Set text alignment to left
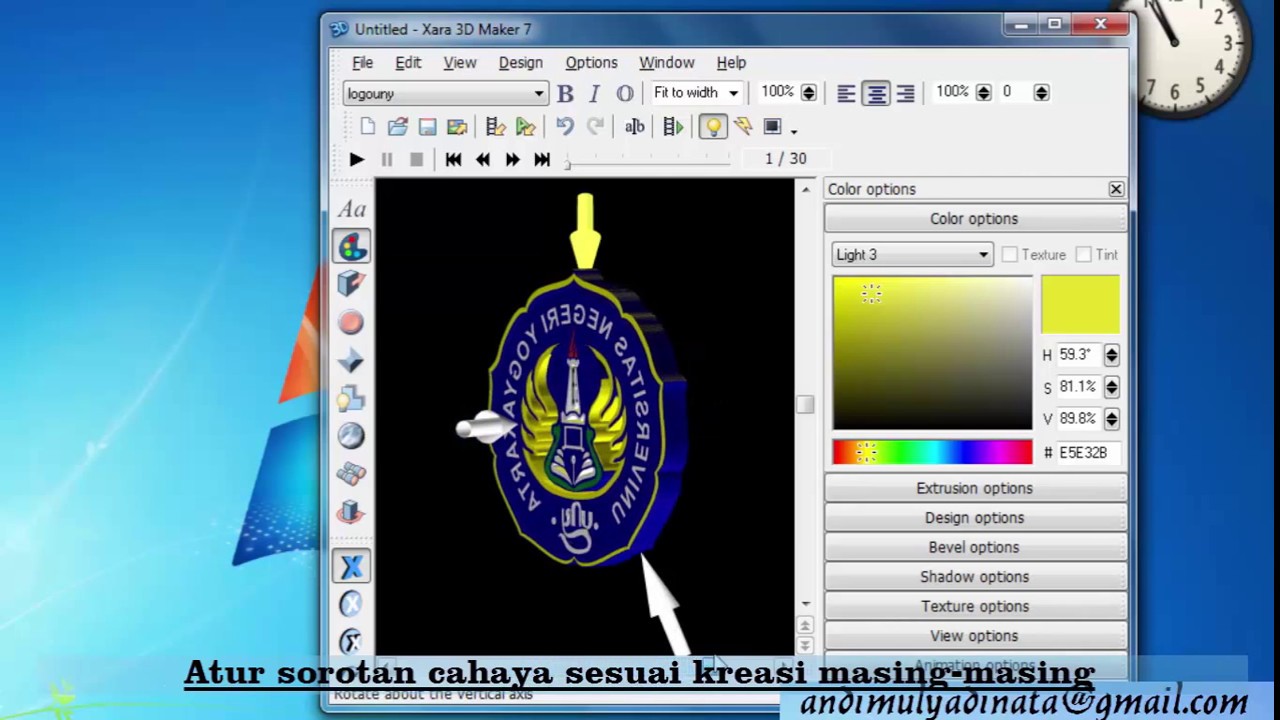The width and height of the screenshot is (1280, 720). (x=846, y=93)
